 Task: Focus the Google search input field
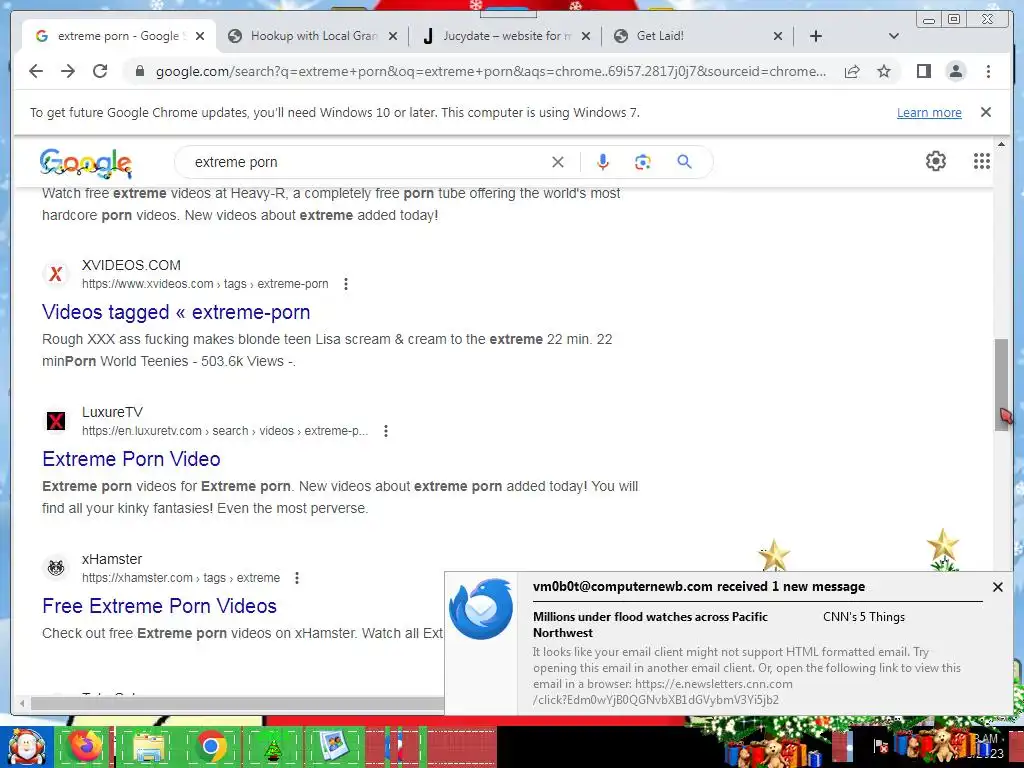366,162
